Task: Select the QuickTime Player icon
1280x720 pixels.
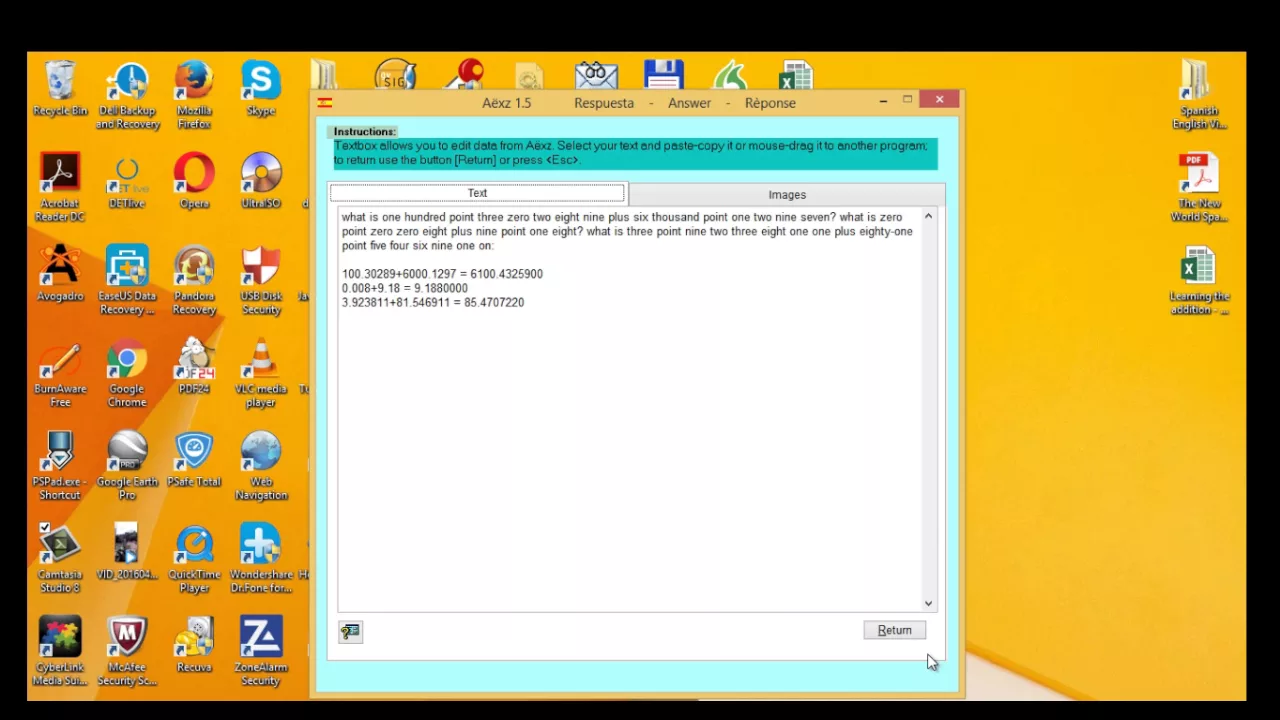Action: [194, 558]
